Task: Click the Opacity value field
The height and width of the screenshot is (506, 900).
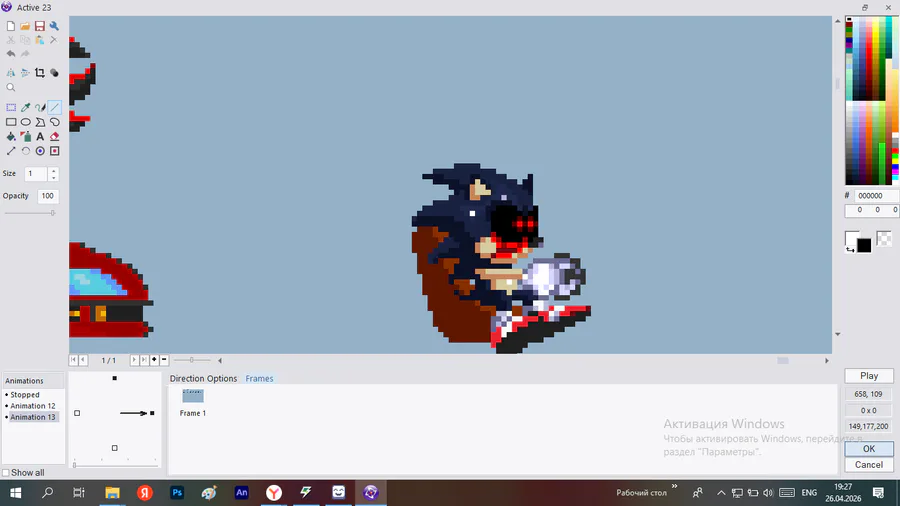Action: (48, 196)
